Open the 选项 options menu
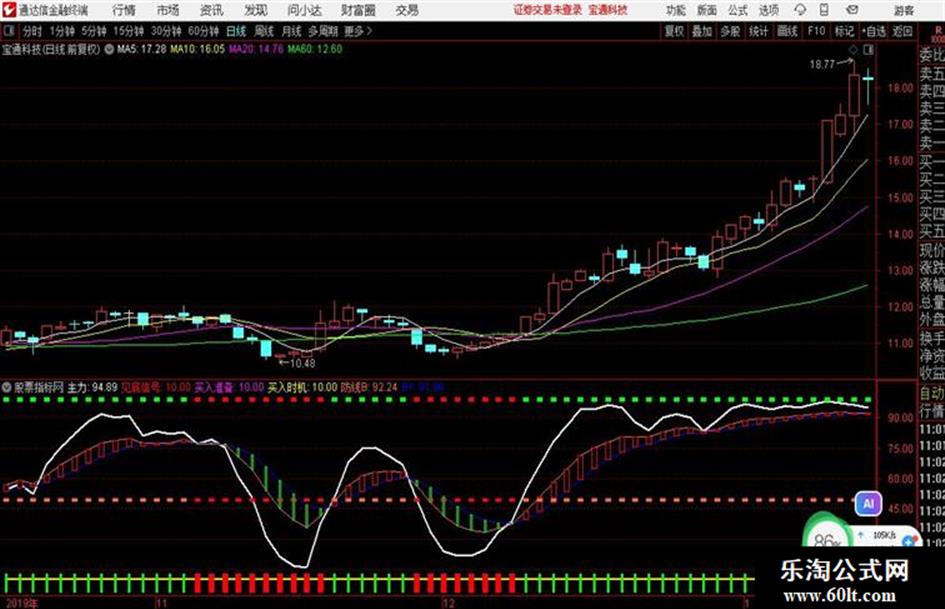Image resolution: width=945 pixels, height=609 pixels. [768, 10]
